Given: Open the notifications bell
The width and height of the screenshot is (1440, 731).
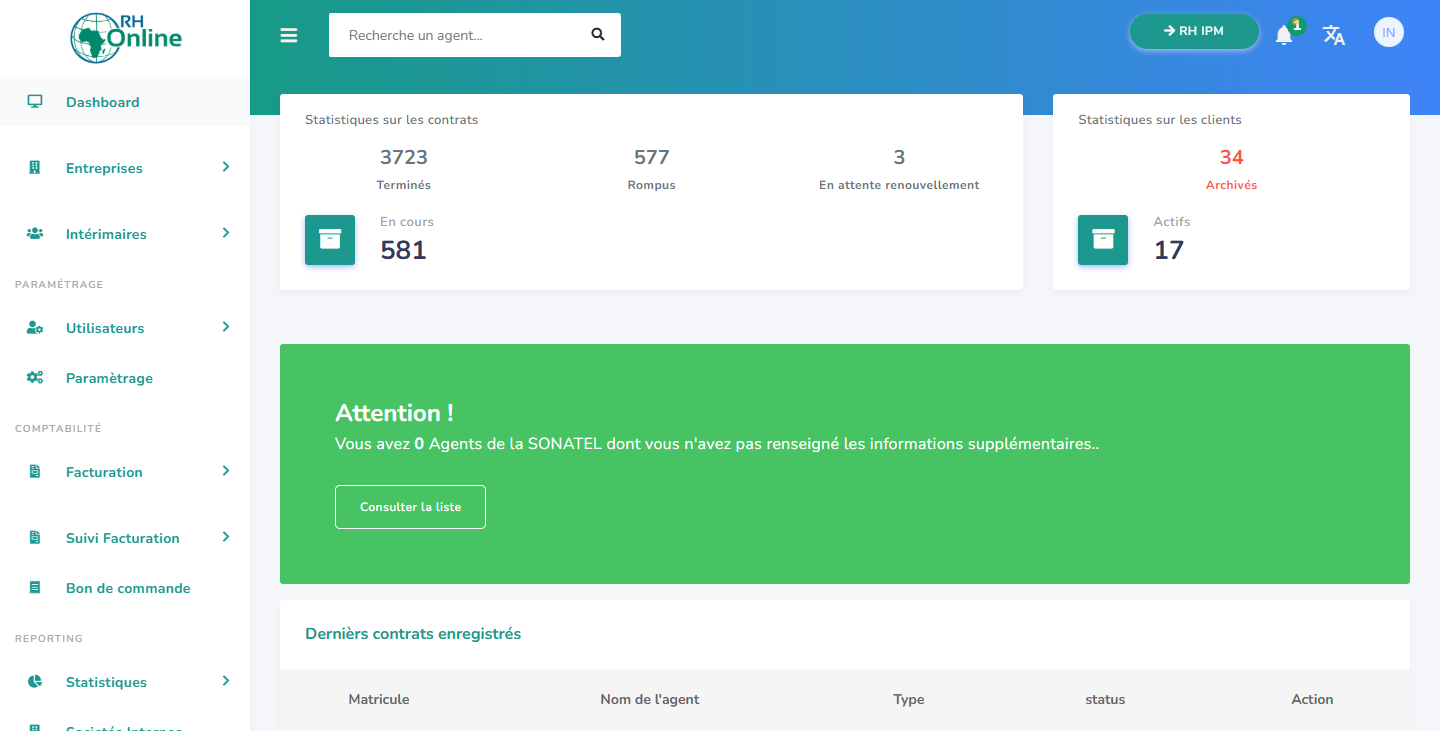Looking at the screenshot, I should click(x=1284, y=35).
